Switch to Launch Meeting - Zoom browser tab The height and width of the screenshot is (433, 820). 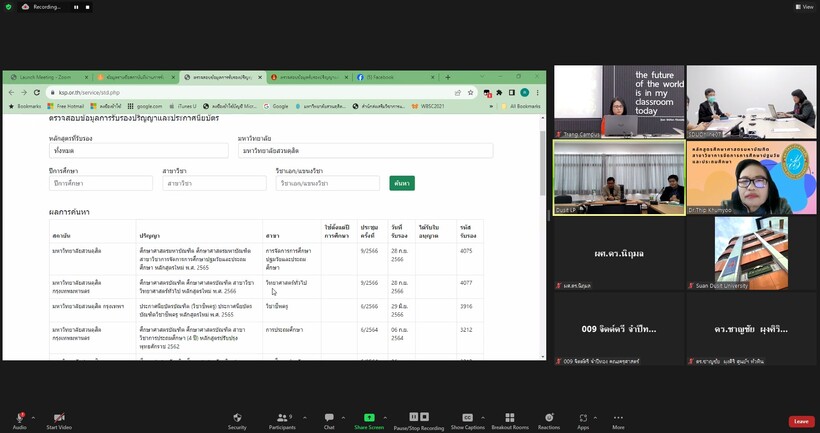tap(49, 77)
